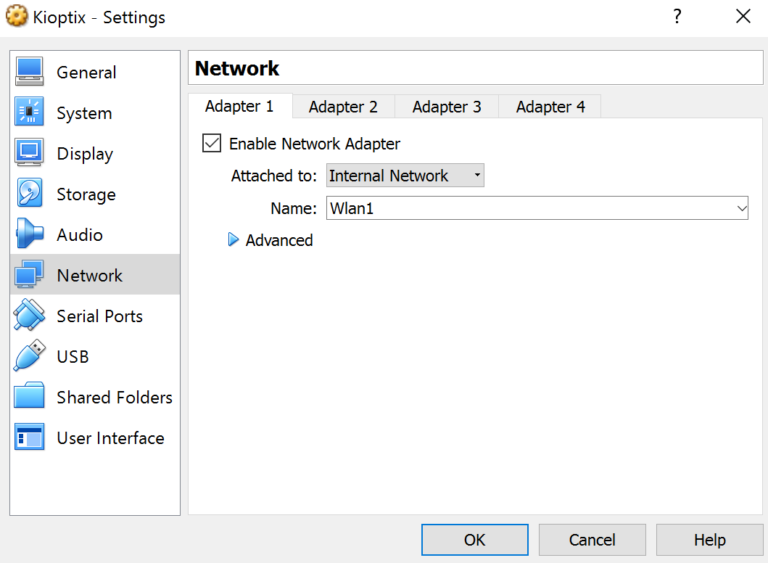Switch to the Adapter 3 tab
The width and height of the screenshot is (768, 563).
click(447, 107)
